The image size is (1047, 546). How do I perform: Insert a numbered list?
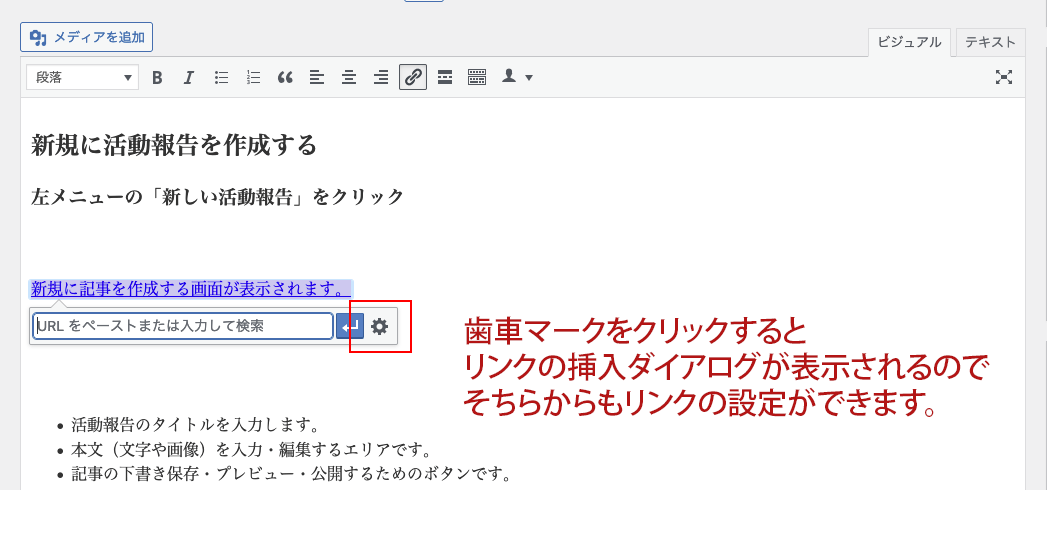(x=253, y=77)
